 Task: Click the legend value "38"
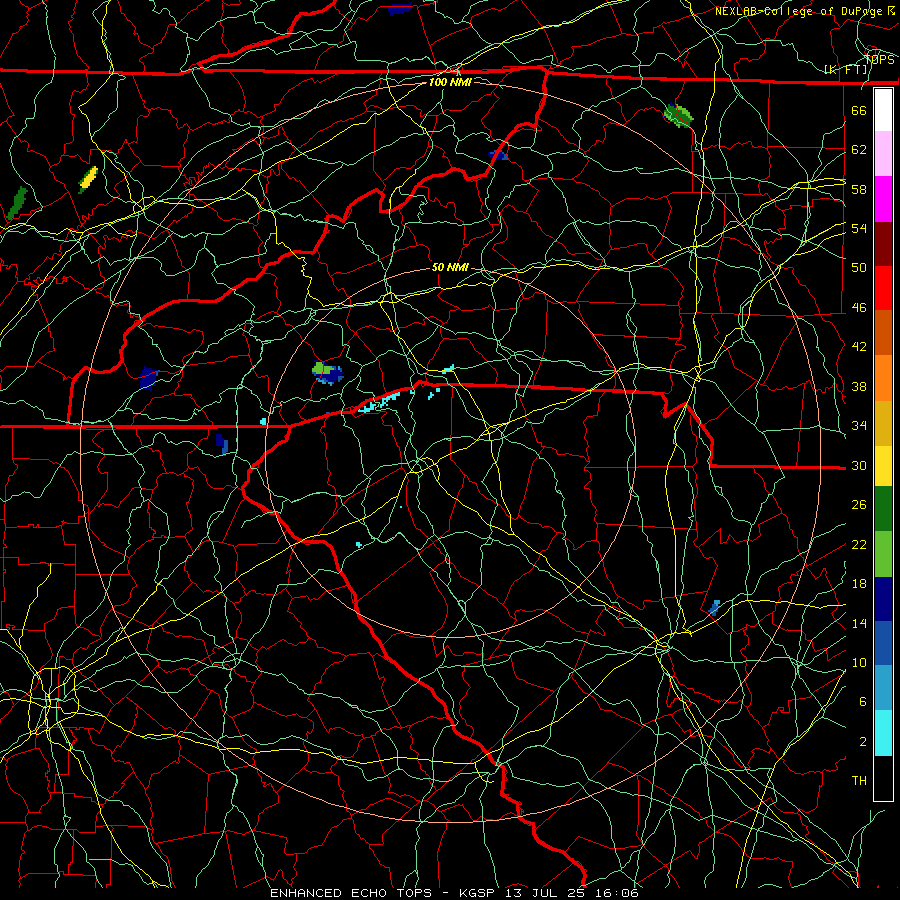[859, 386]
